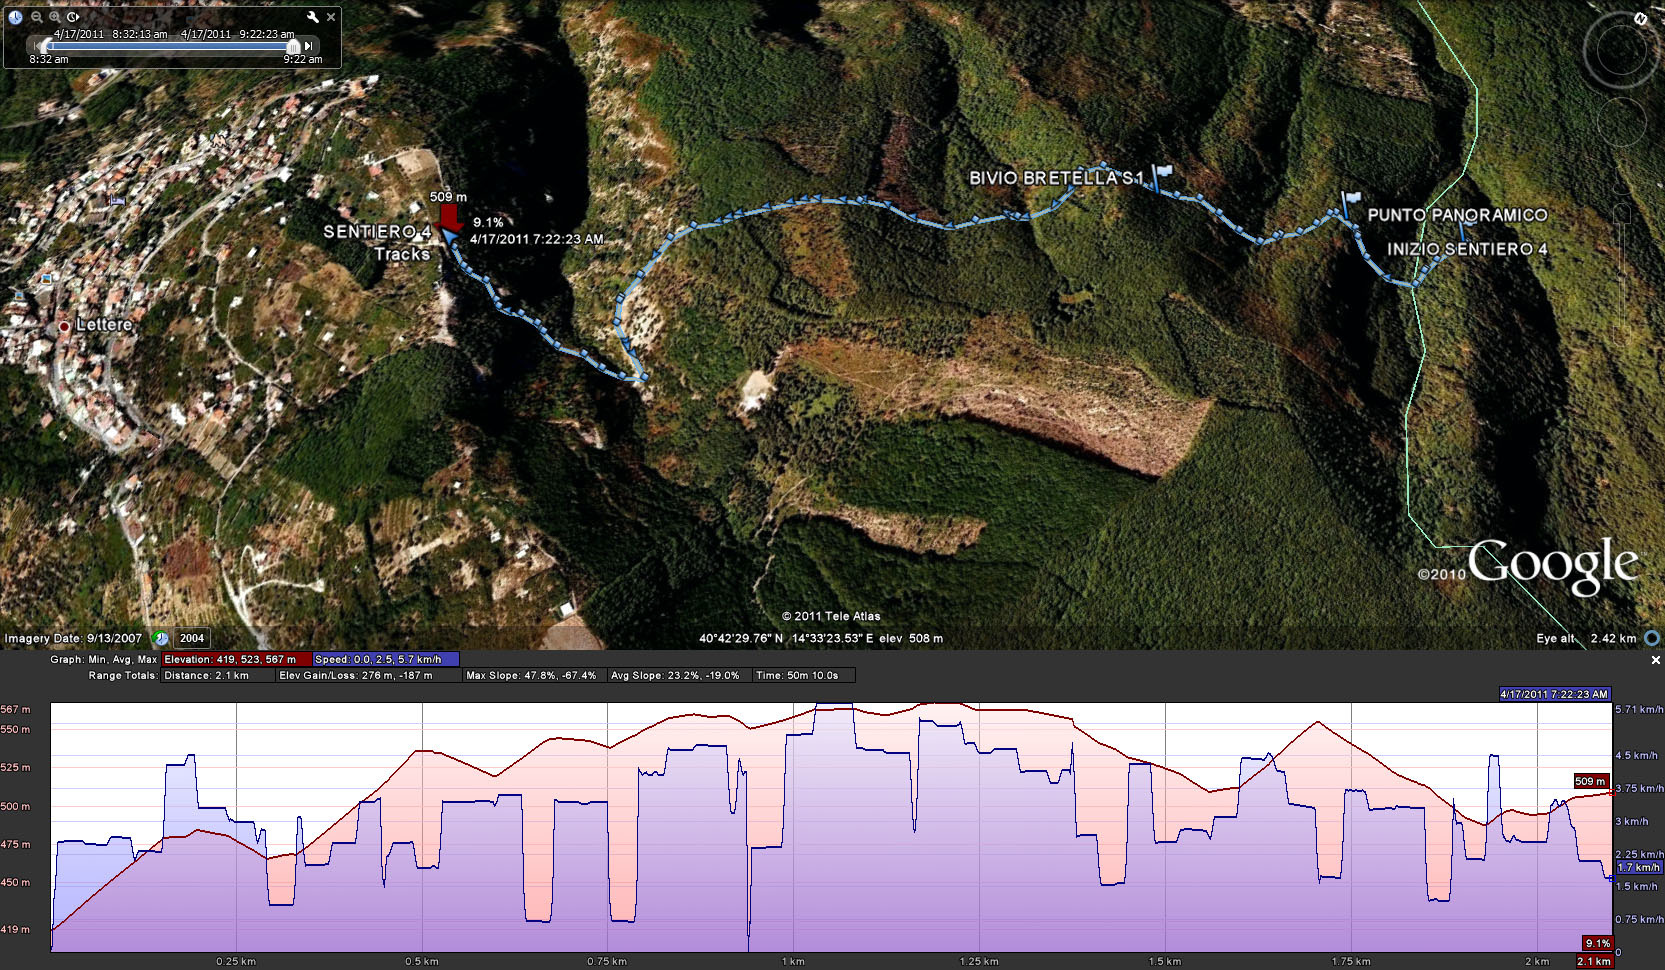The image size is (1665, 970).
Task: Toggle the Speed graph series
Action: 385,660
